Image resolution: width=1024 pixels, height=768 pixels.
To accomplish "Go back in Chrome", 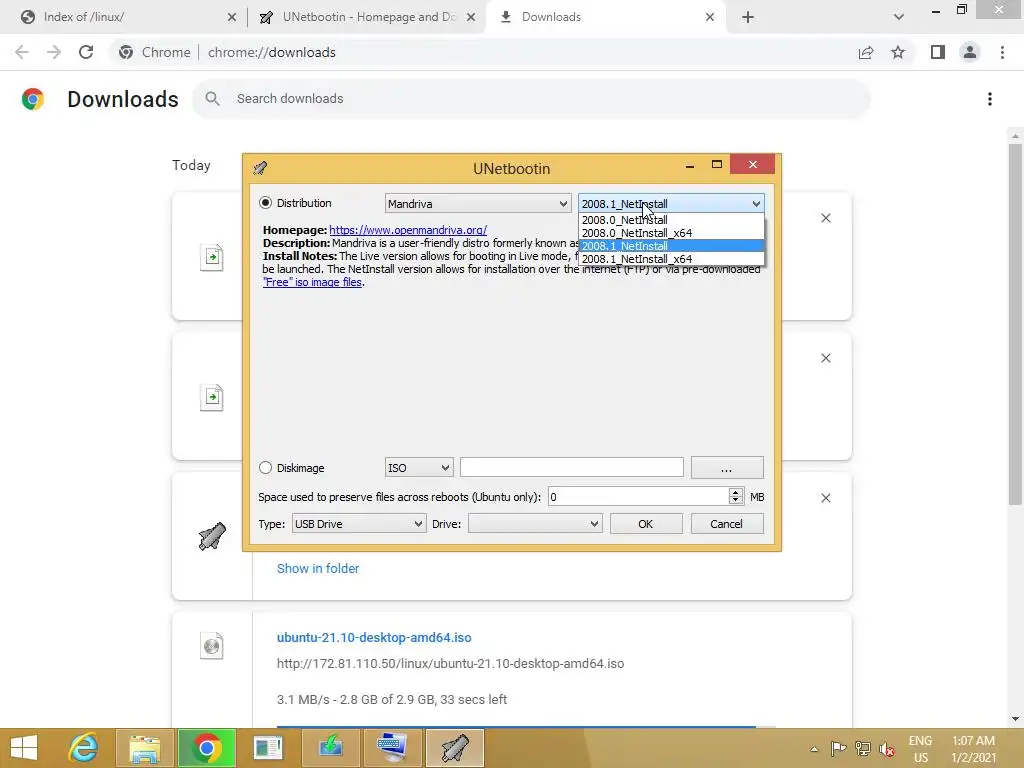I will coord(22,52).
